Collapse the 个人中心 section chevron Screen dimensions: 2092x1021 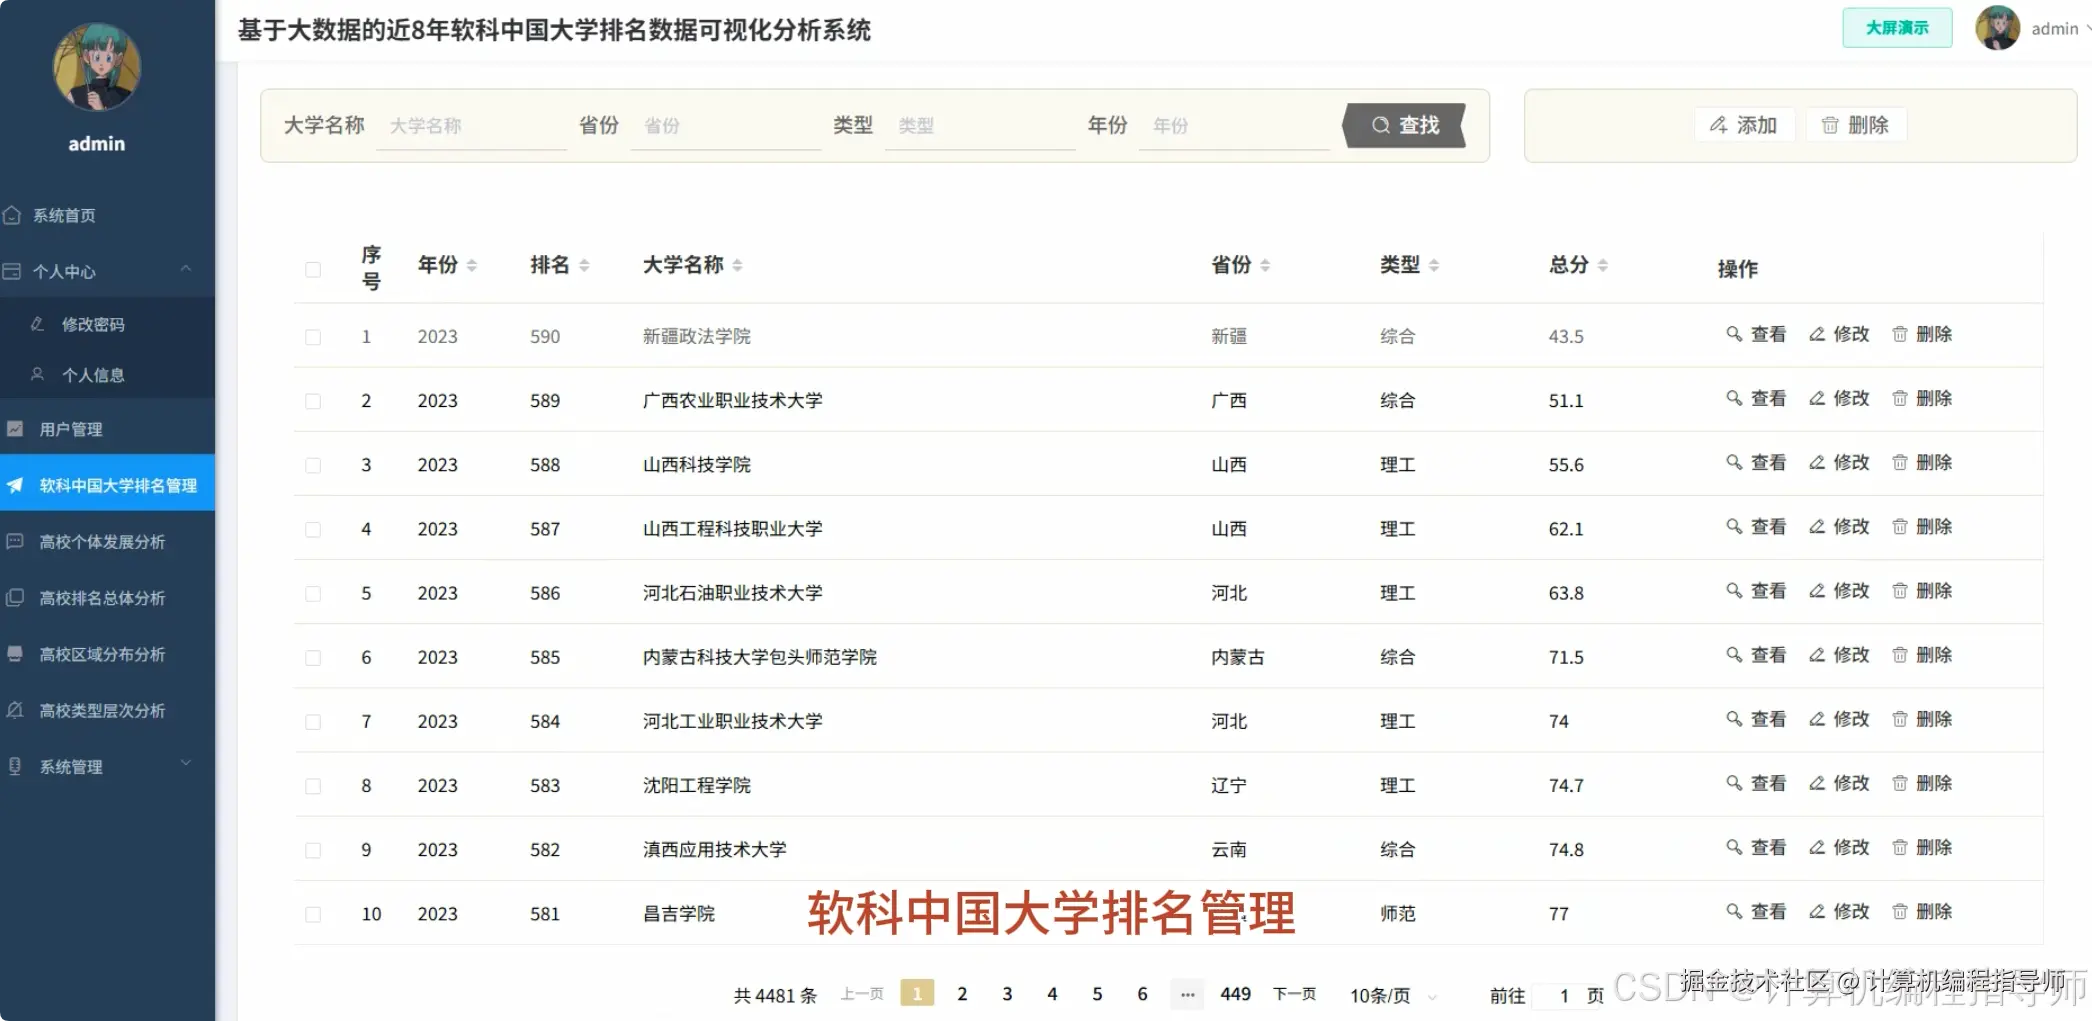[185, 270]
